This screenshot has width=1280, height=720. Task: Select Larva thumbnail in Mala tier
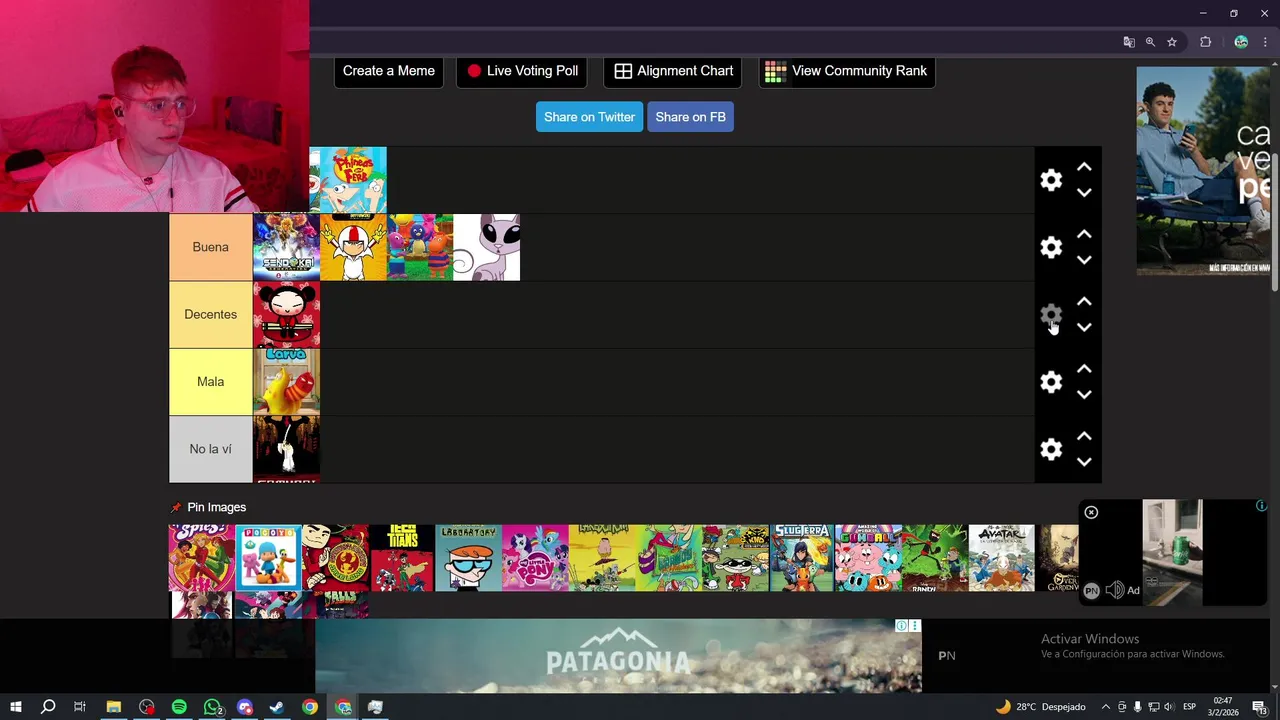tap(286, 381)
